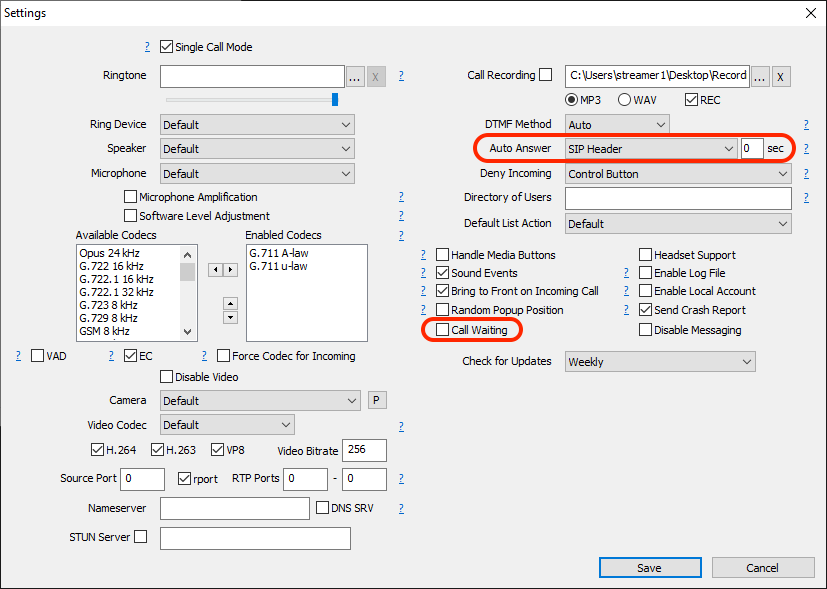The image size is (827, 589).
Task: Enable the Call Waiting checkbox
Action: click(443, 330)
